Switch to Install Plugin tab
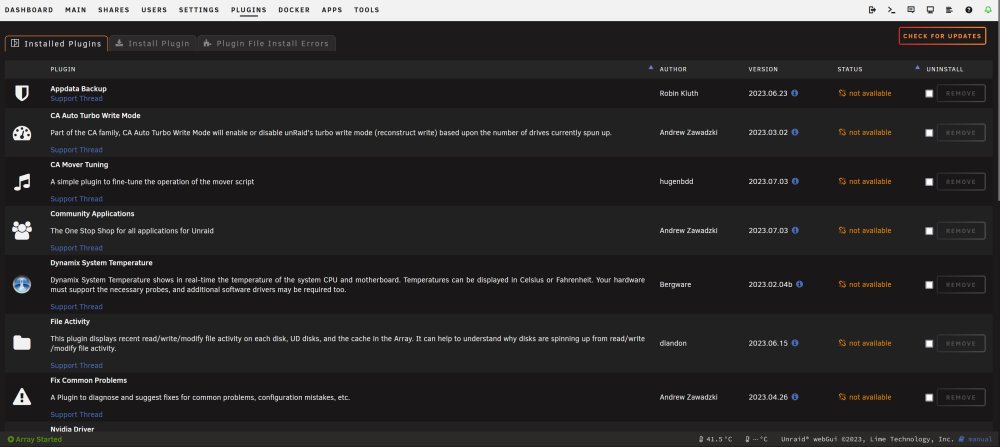The image size is (1000, 447). 152,43
